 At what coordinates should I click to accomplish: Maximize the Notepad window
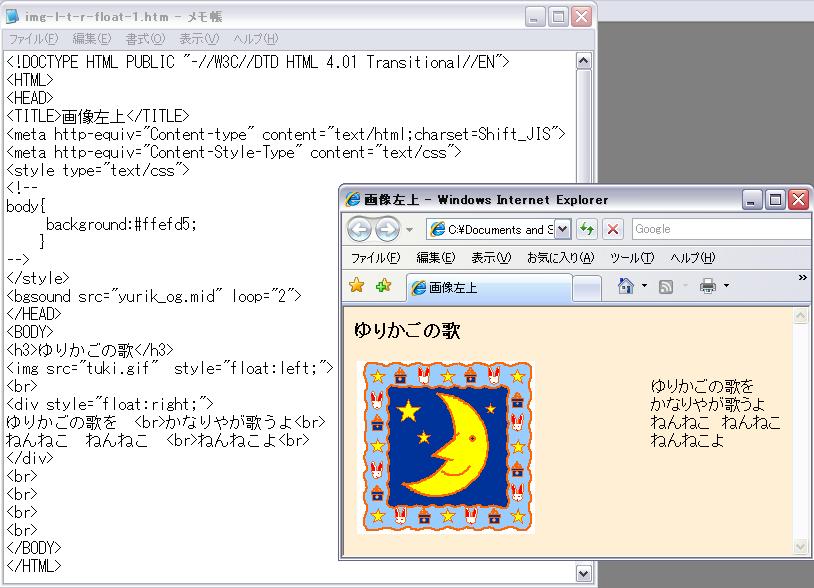tap(559, 17)
